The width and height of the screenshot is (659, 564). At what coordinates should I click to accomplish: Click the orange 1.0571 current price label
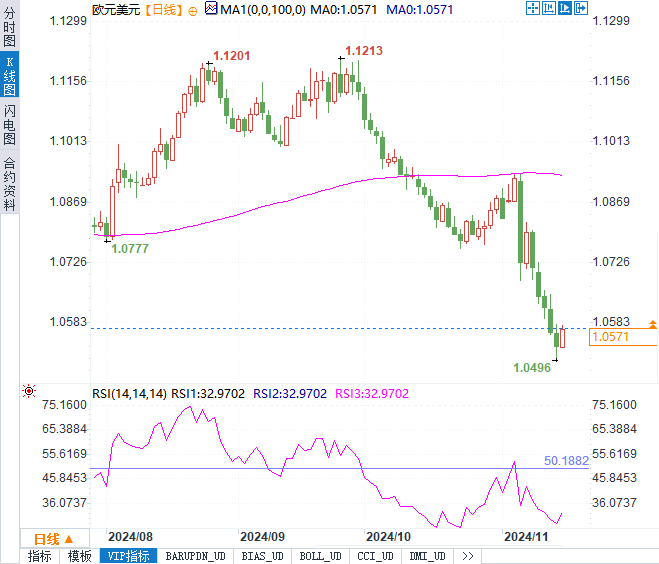coord(624,338)
